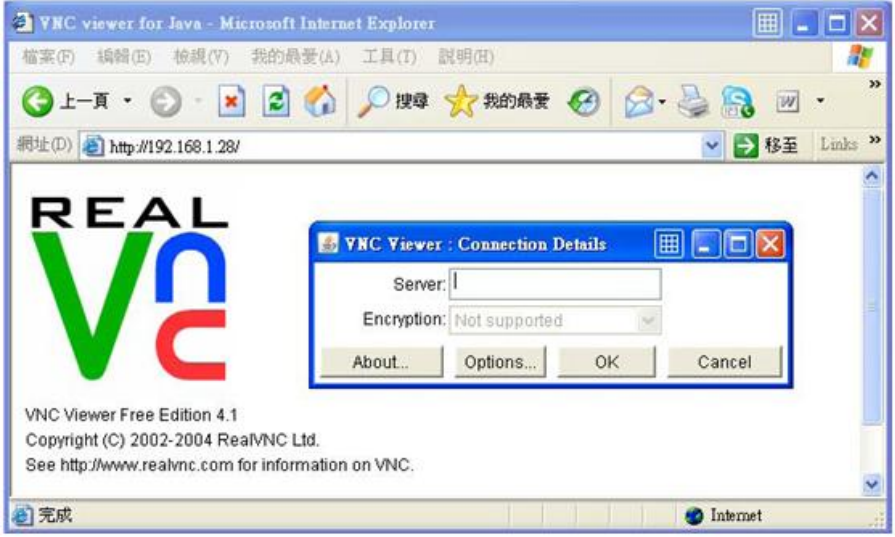This screenshot has width=895, height=537.
Task: Click the 完成 status text
Action: point(55,515)
